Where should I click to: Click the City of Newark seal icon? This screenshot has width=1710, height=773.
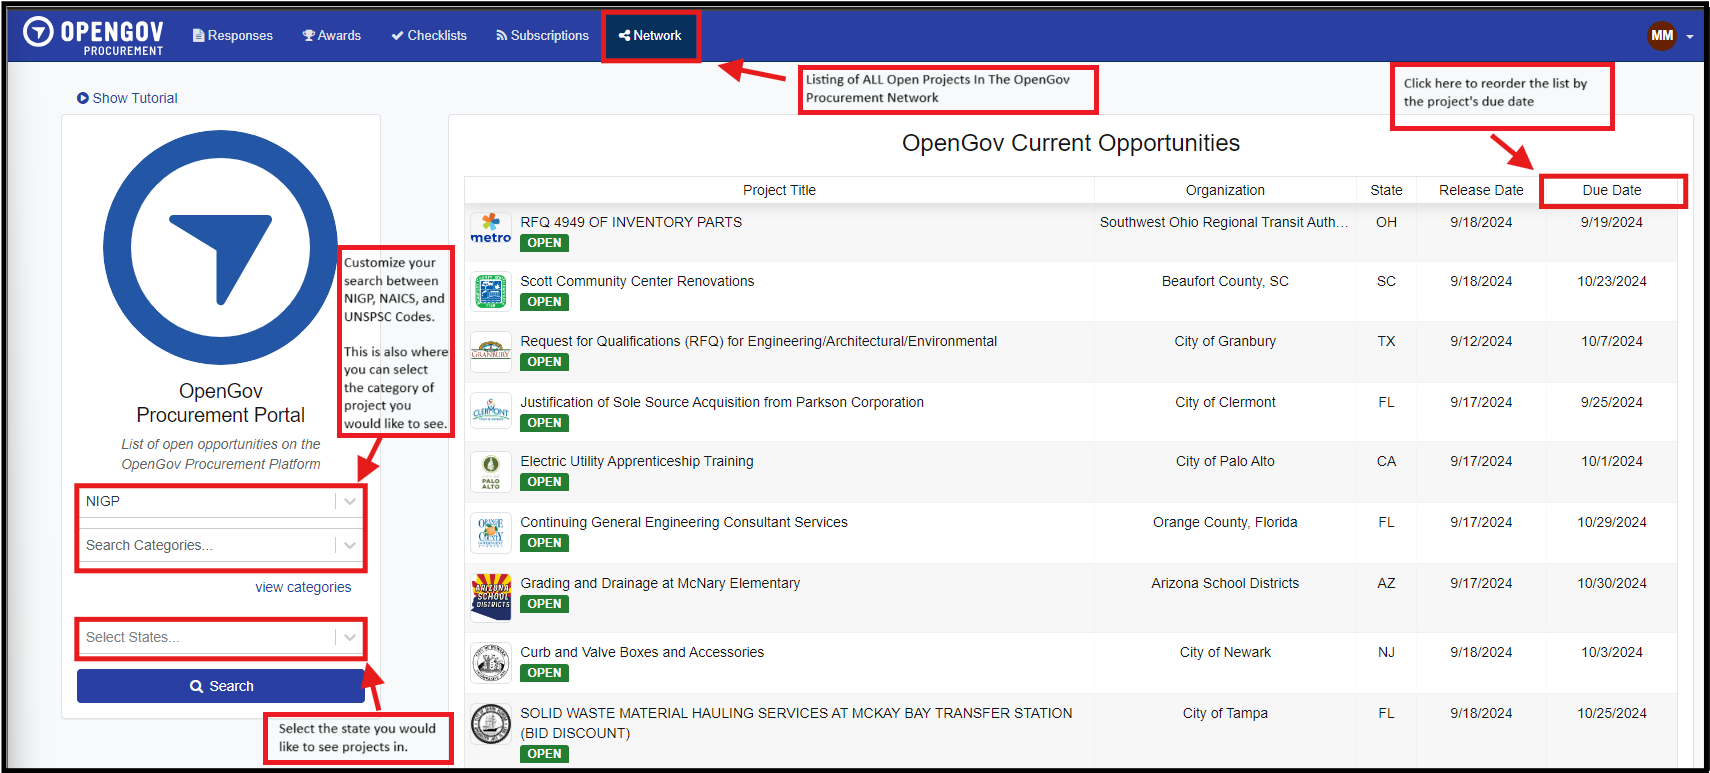pos(490,662)
